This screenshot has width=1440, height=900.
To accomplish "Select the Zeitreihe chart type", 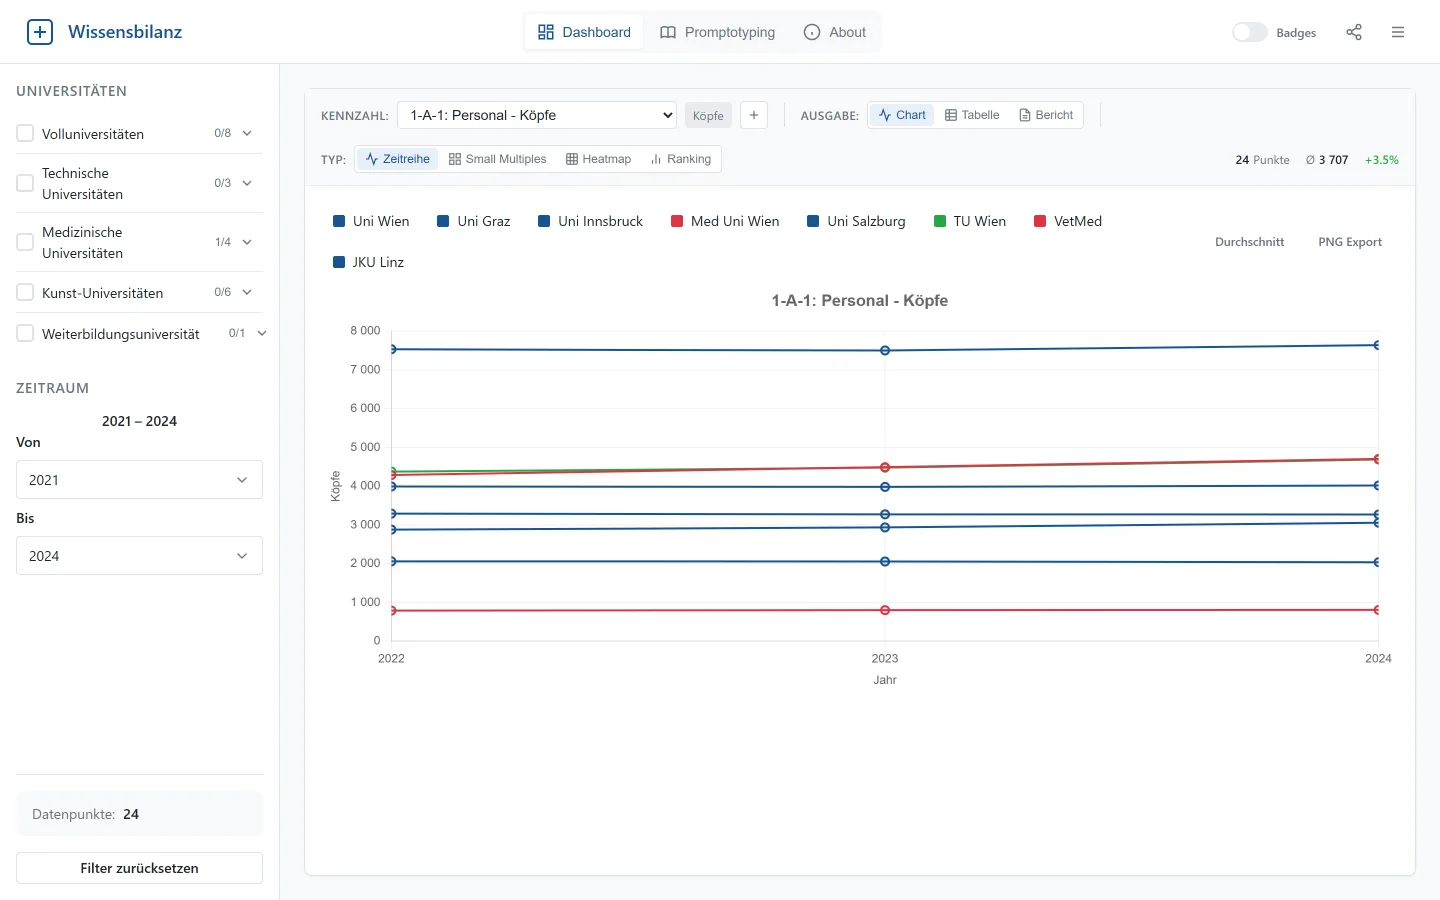I will pyautogui.click(x=397, y=159).
